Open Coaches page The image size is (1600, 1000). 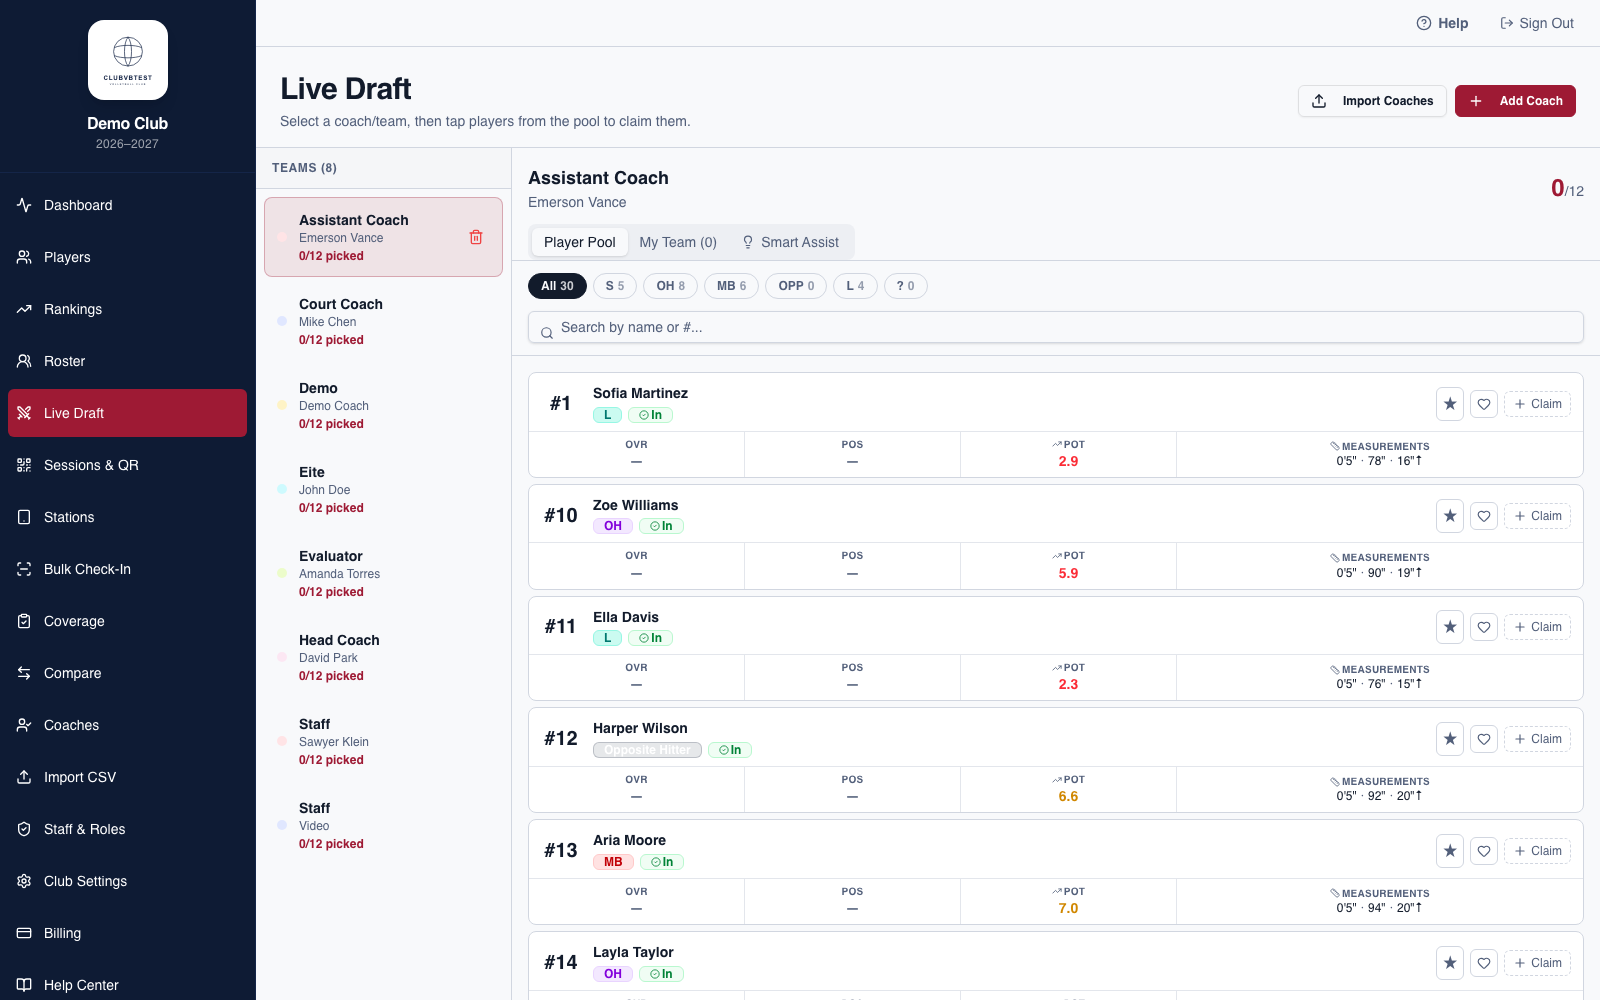(x=127, y=725)
